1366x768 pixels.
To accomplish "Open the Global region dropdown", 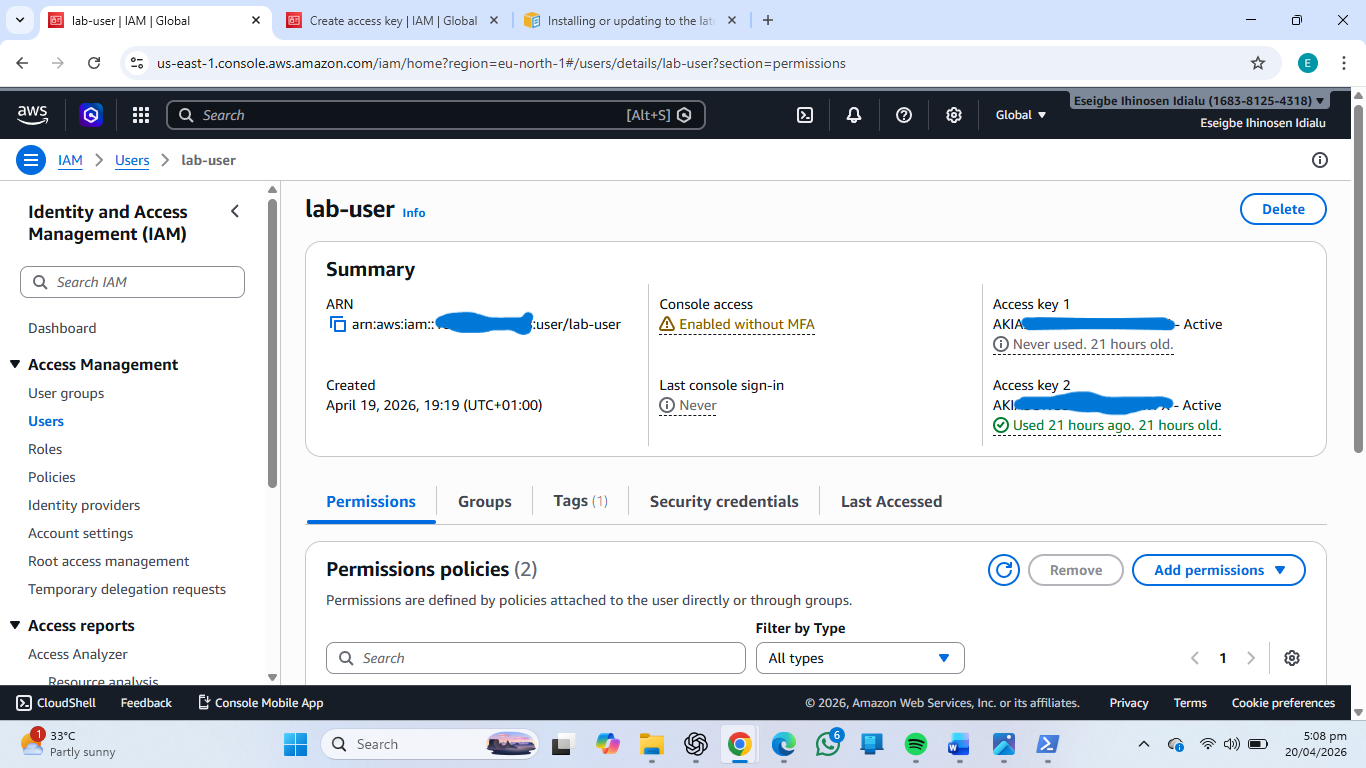I will point(1021,115).
